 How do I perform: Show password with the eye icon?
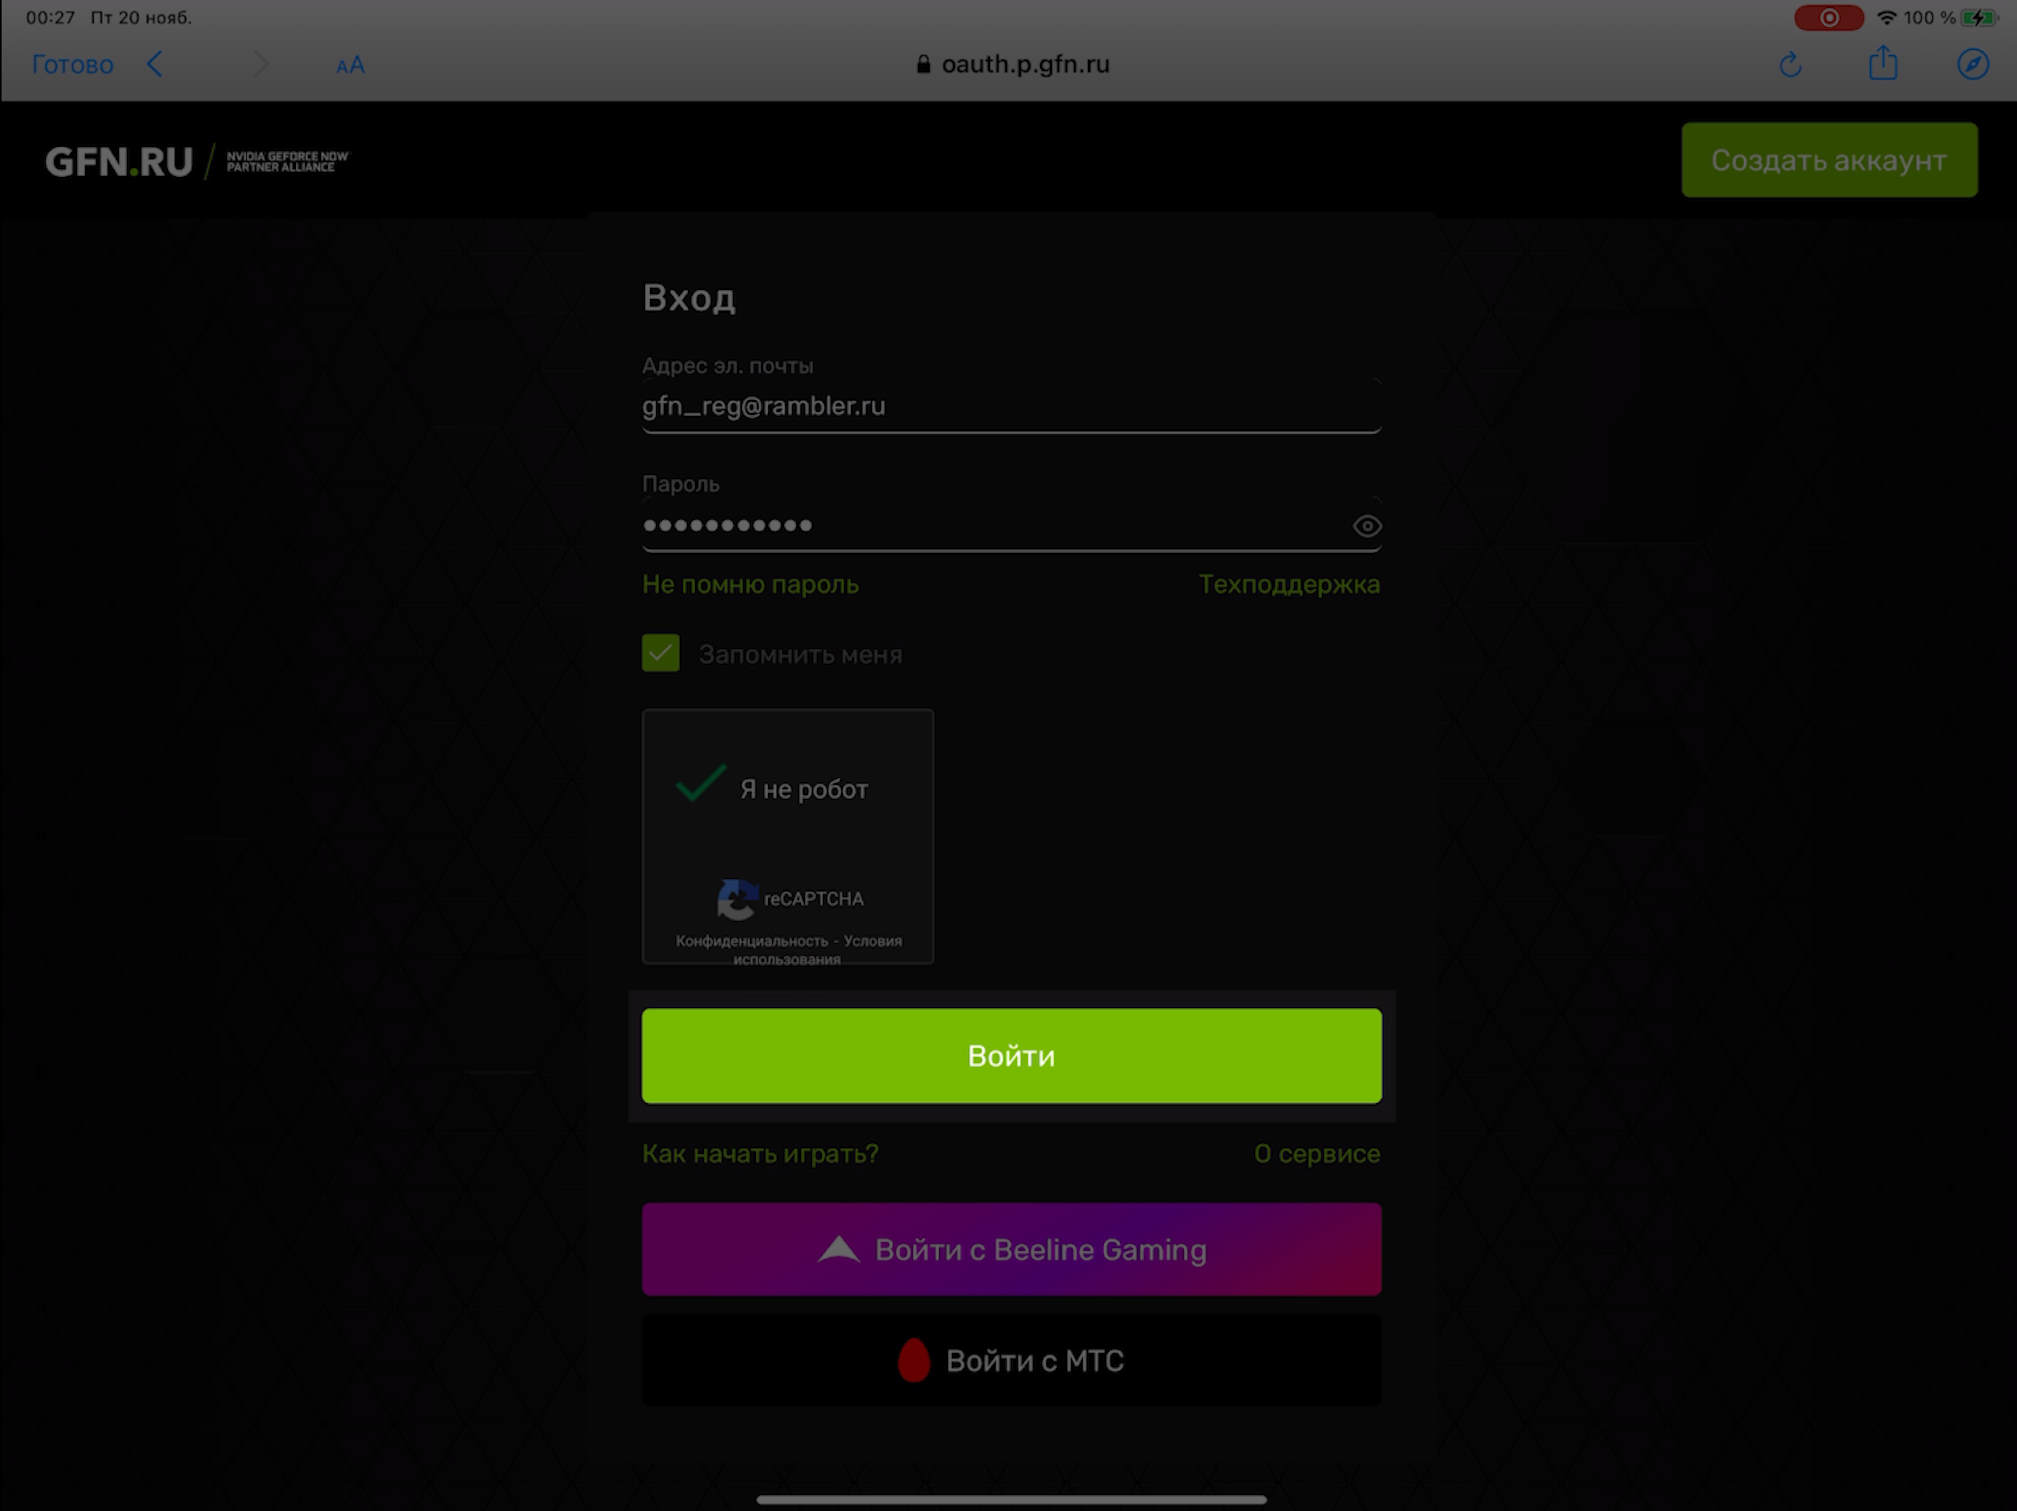pos(1366,525)
